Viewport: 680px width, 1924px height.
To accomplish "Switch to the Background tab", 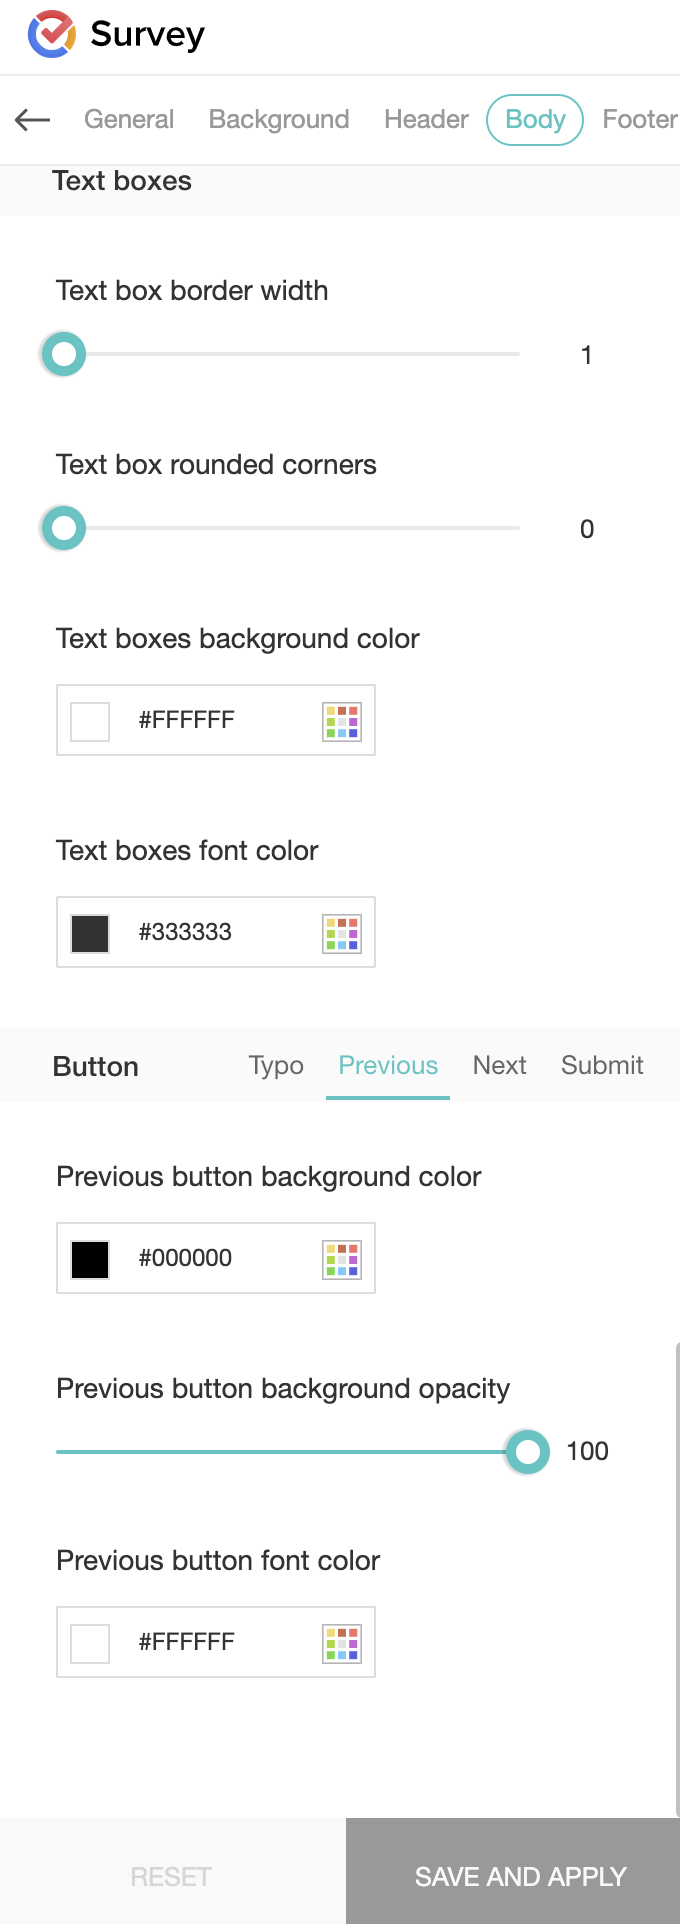I will [279, 120].
